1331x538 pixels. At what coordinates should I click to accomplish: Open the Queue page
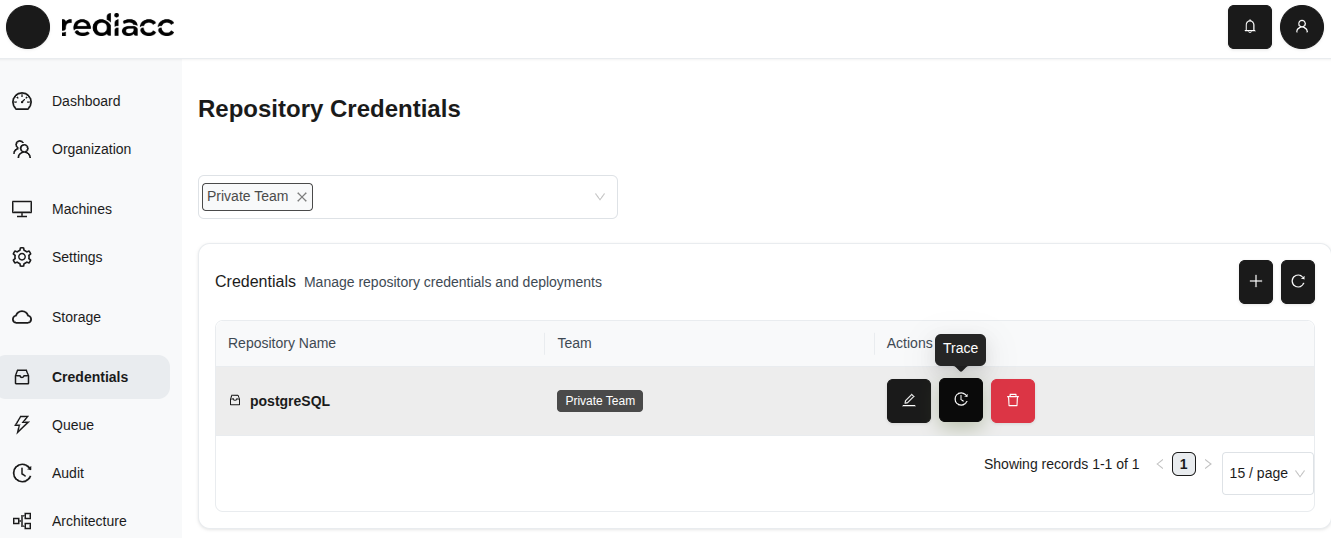coord(73,425)
